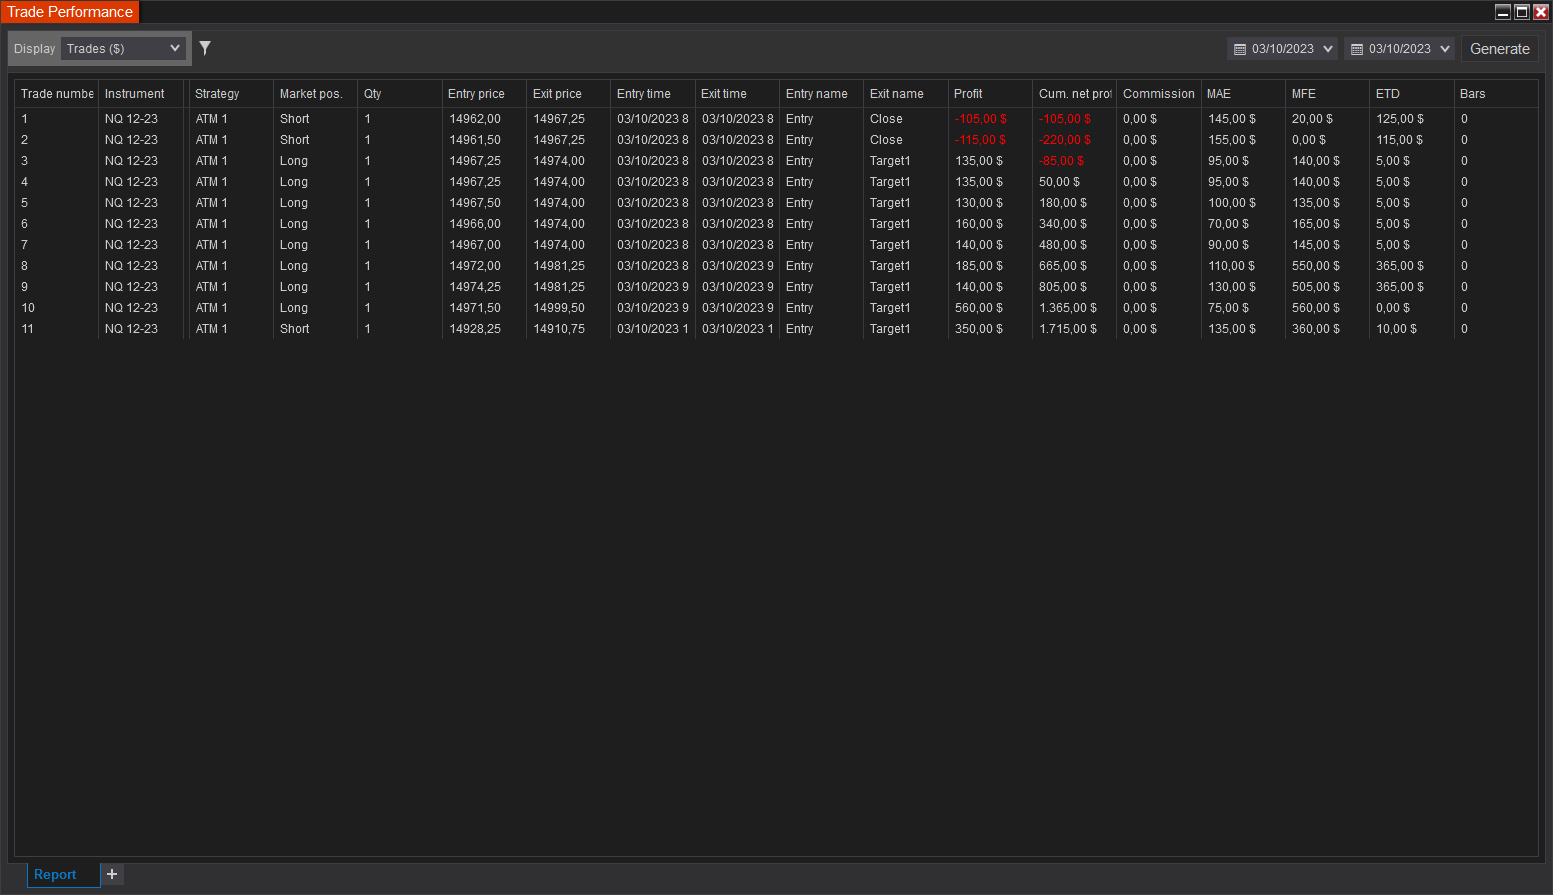Click entry price 14974,25
Image resolution: width=1553 pixels, height=895 pixels.
click(x=475, y=287)
